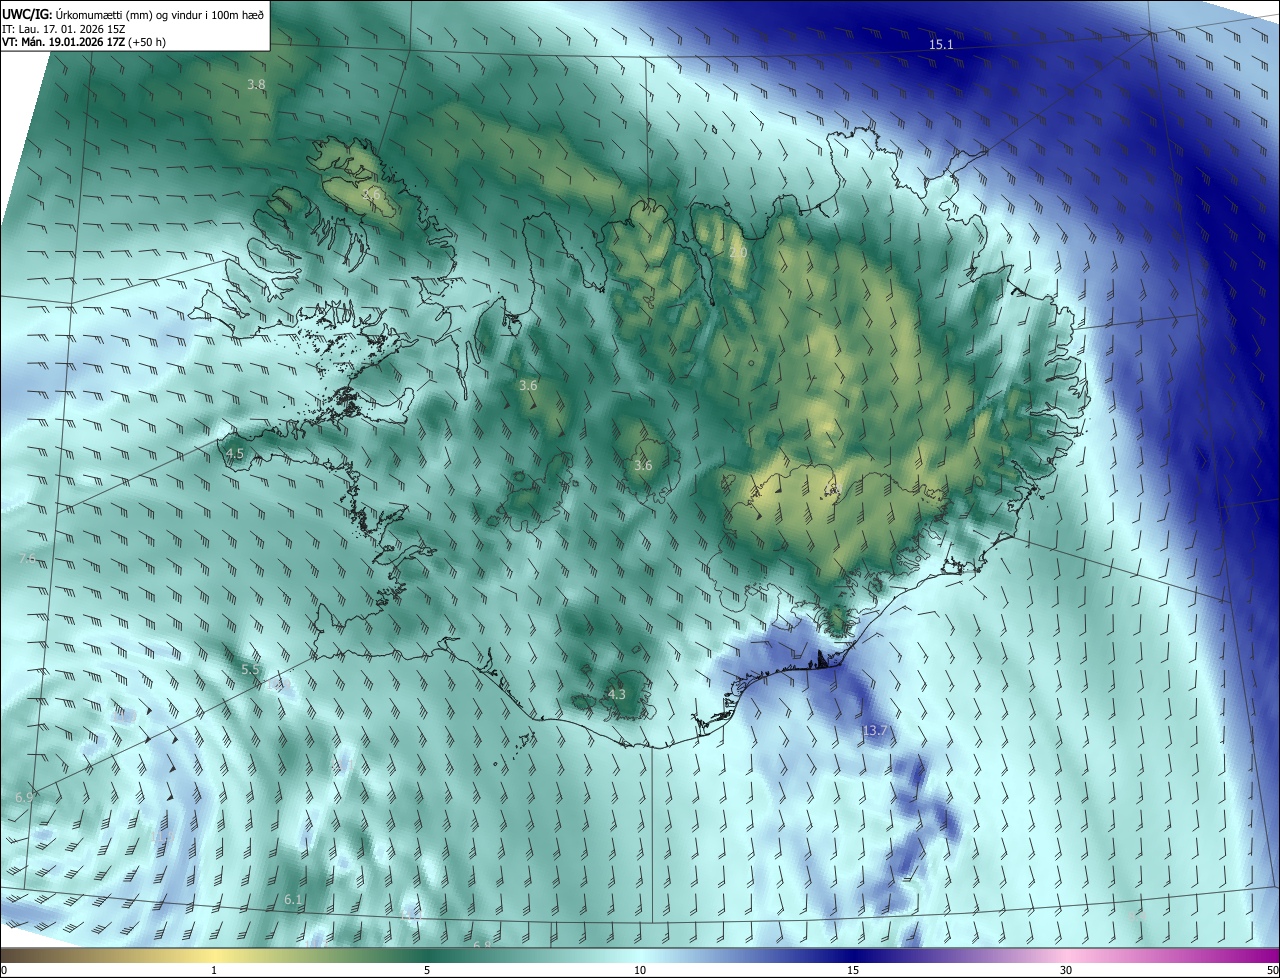Click the 5.5 value label on the map
Viewport: 1280px width, 978px height.
251,669
